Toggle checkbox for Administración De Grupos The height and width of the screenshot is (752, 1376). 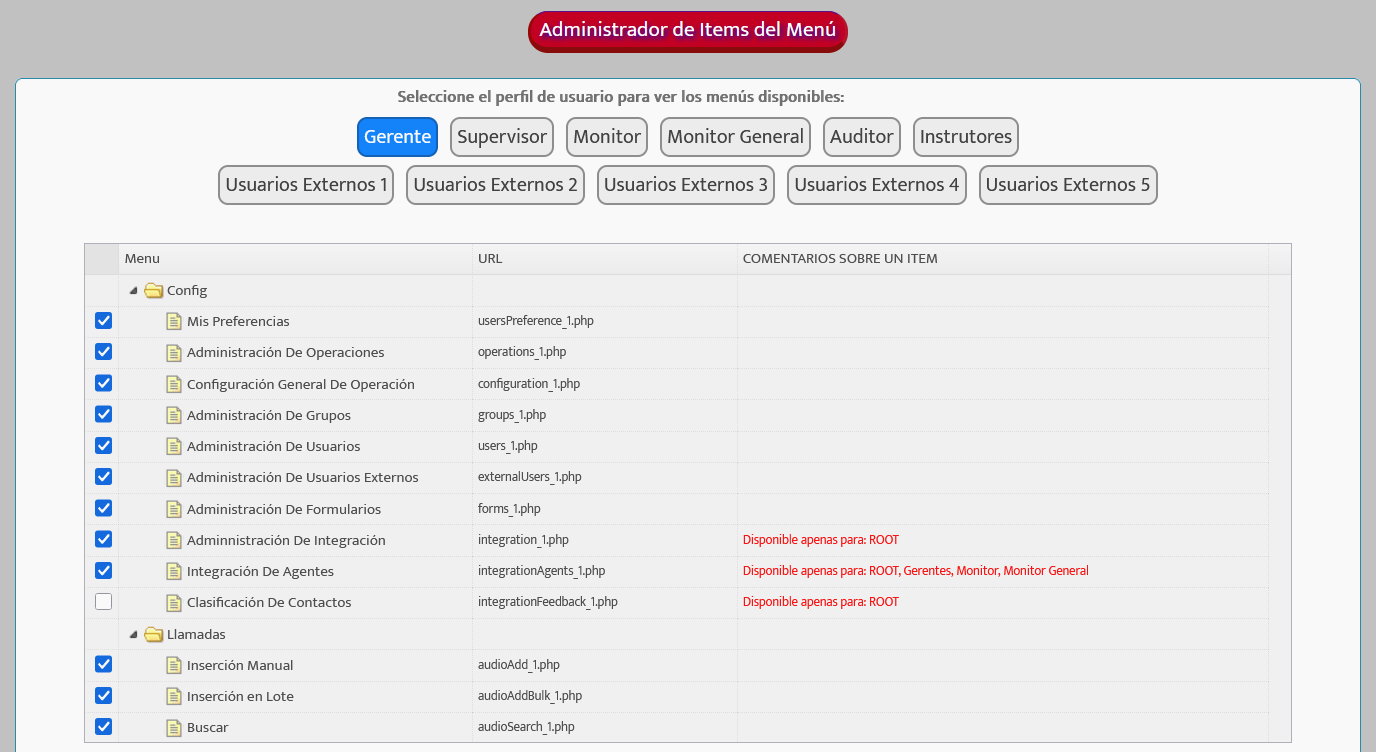(x=103, y=414)
